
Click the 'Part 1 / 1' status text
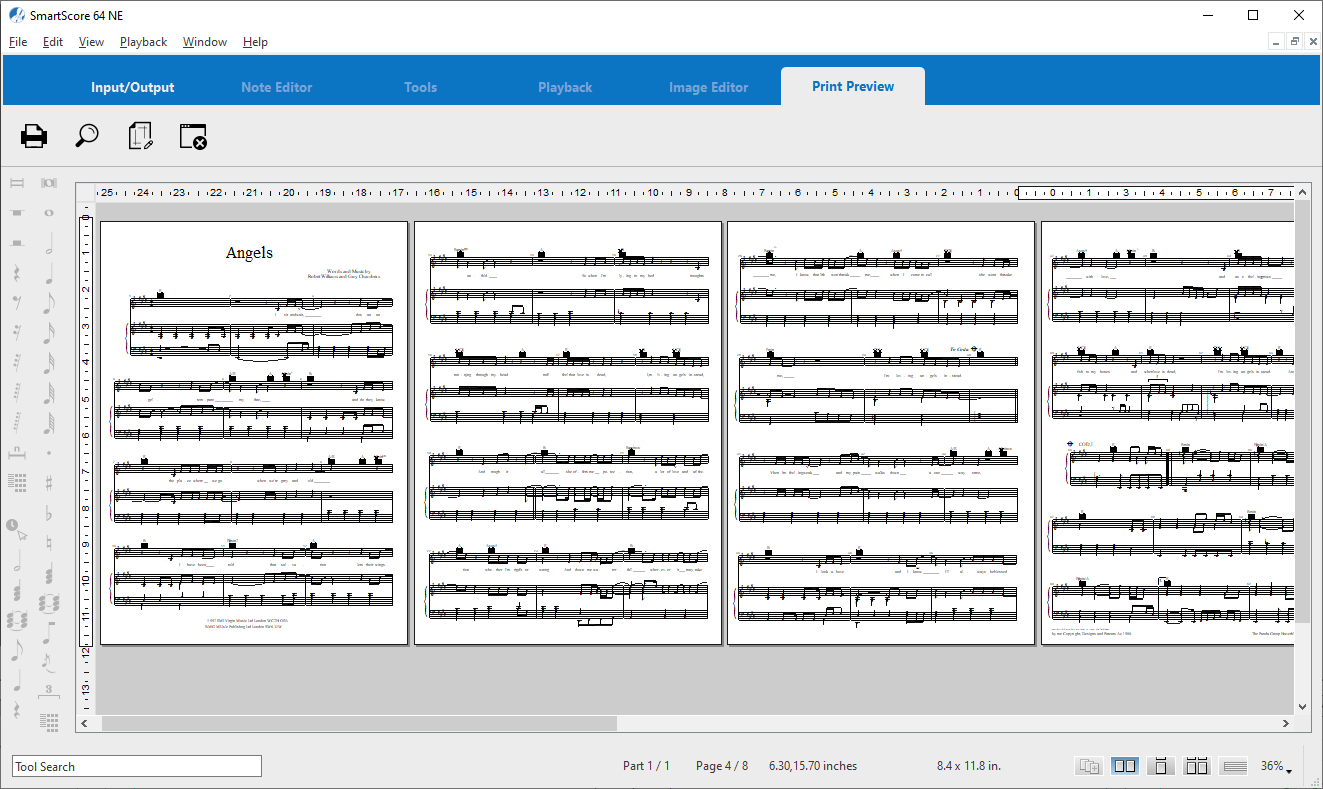[646, 766]
